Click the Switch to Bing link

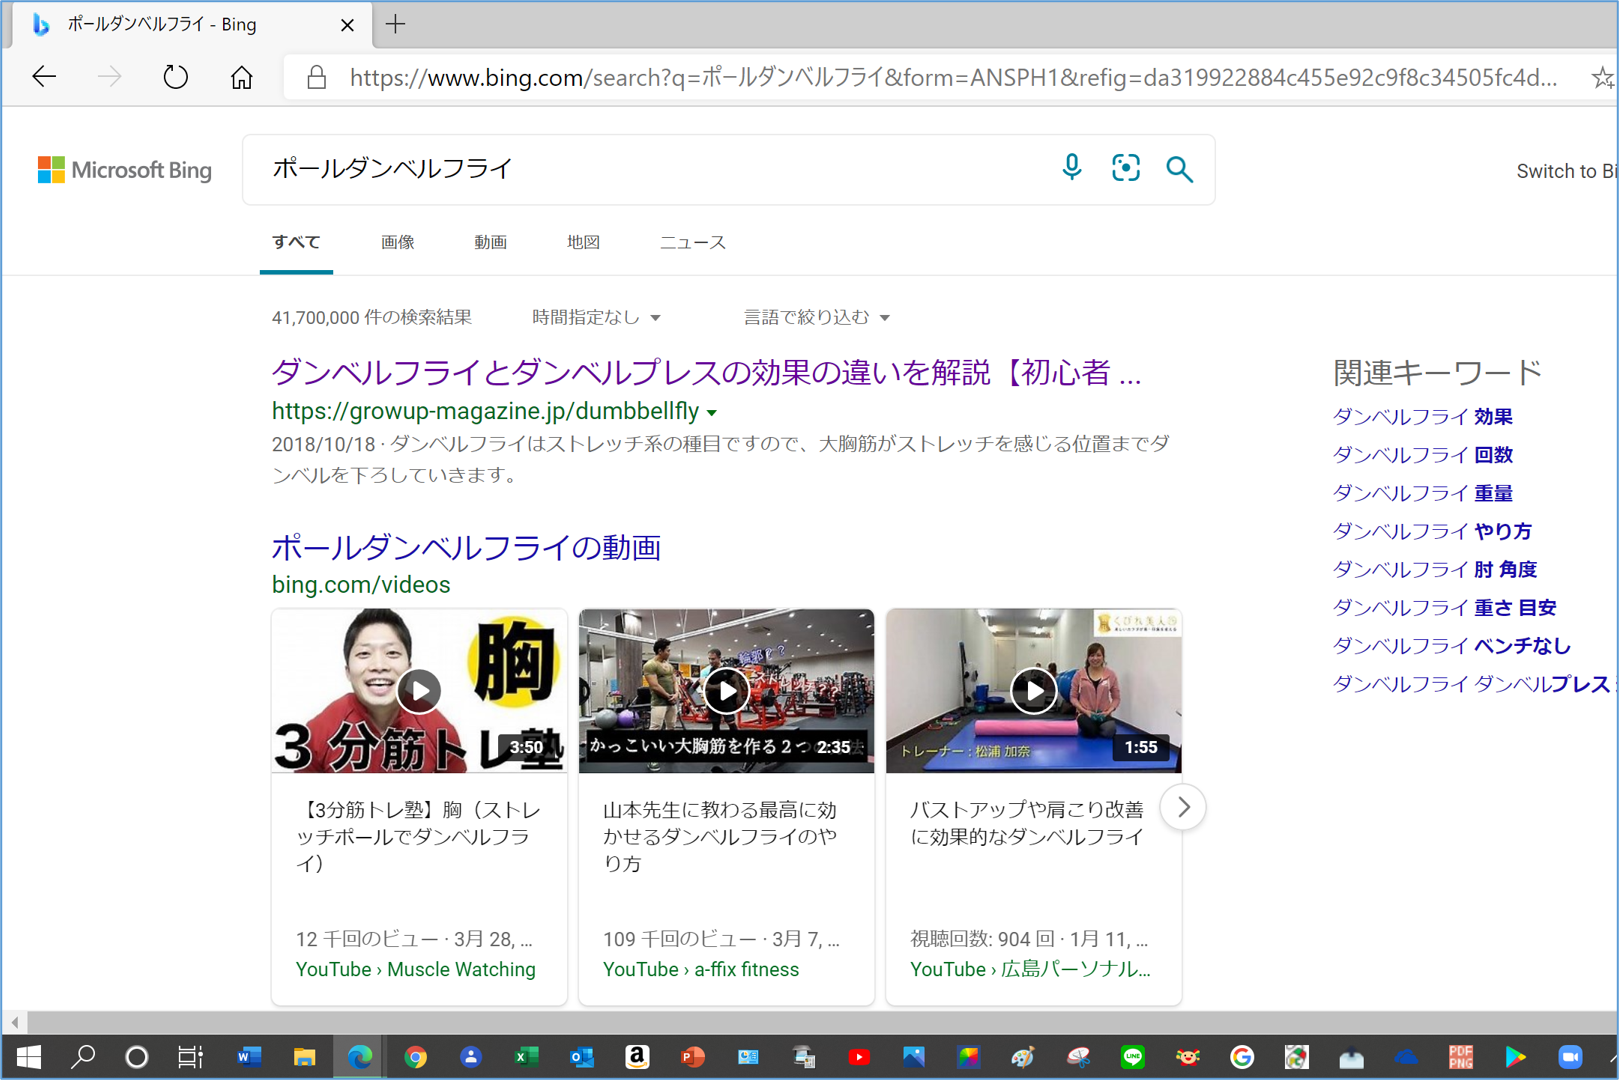tap(1566, 171)
